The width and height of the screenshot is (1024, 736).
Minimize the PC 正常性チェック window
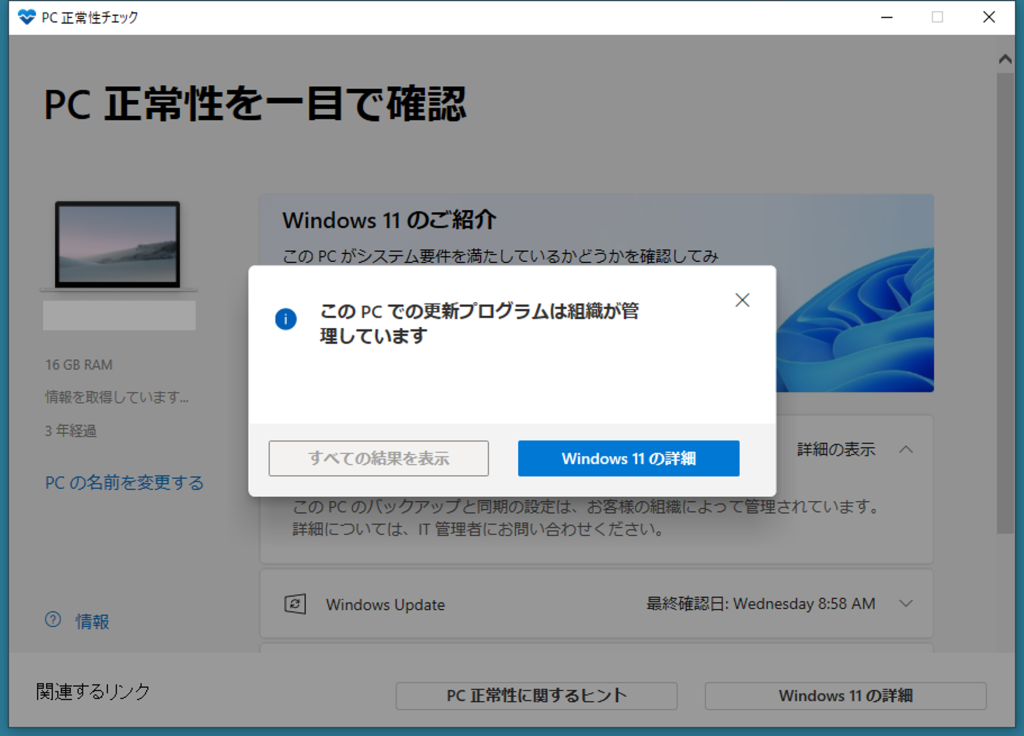point(886,18)
